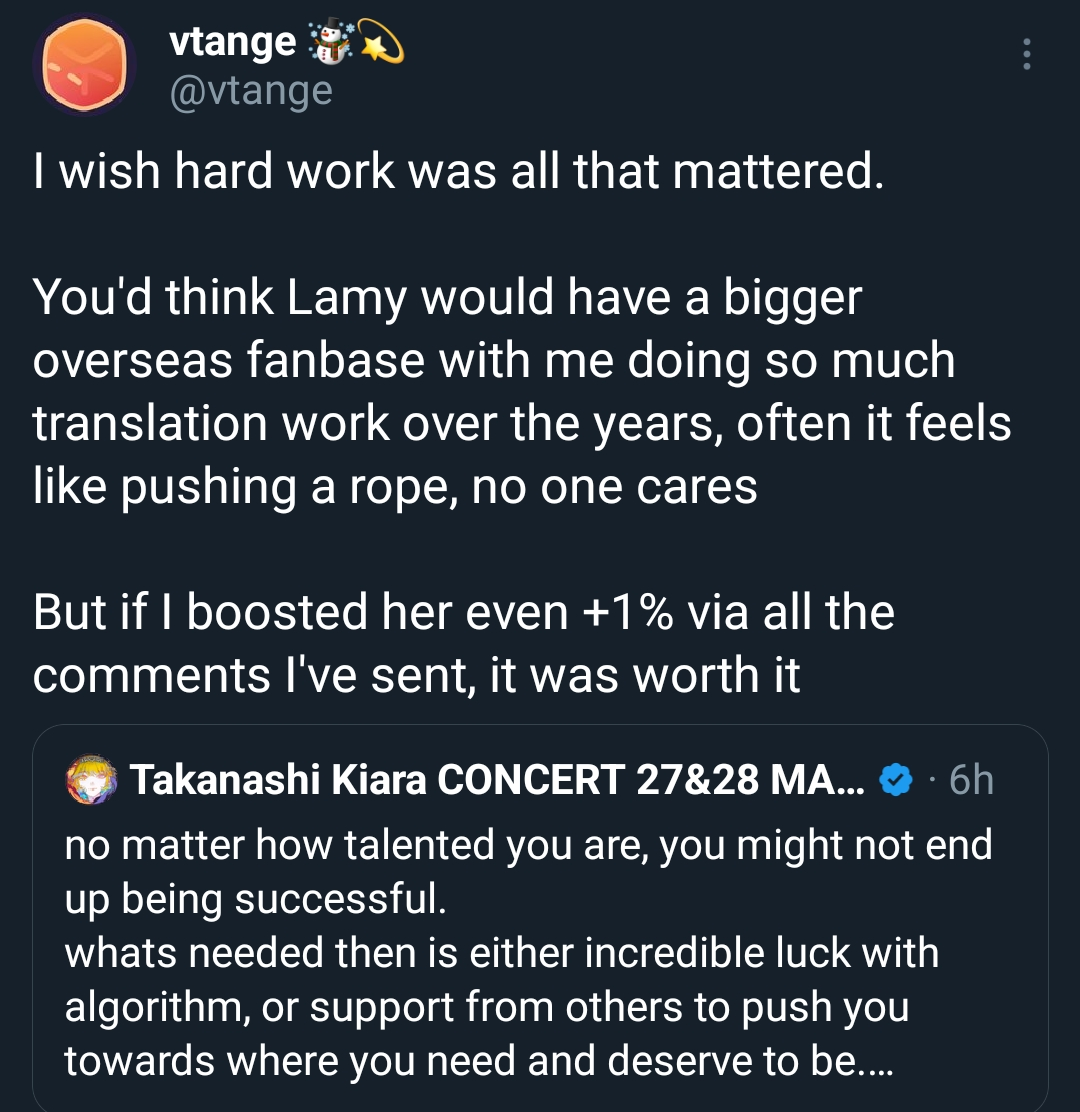Select the line "I wish hard work was all that mattered."

tap(459, 172)
